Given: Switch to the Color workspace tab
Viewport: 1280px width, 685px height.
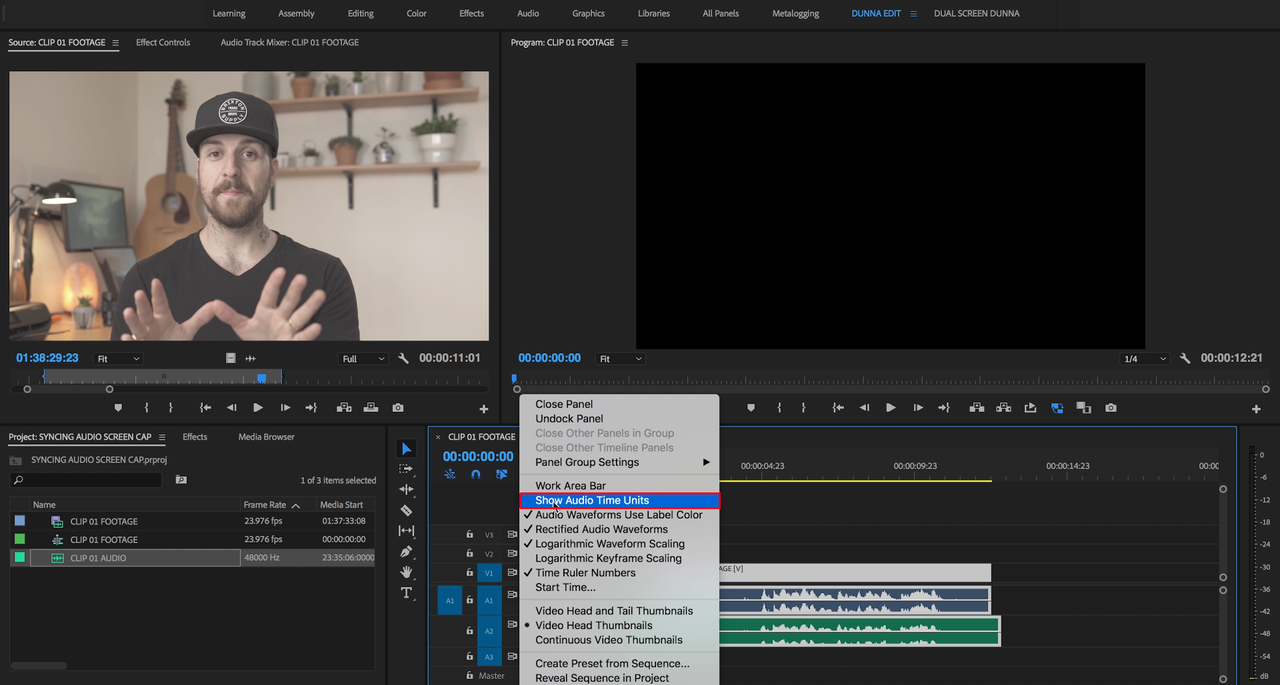Looking at the screenshot, I should [x=416, y=13].
